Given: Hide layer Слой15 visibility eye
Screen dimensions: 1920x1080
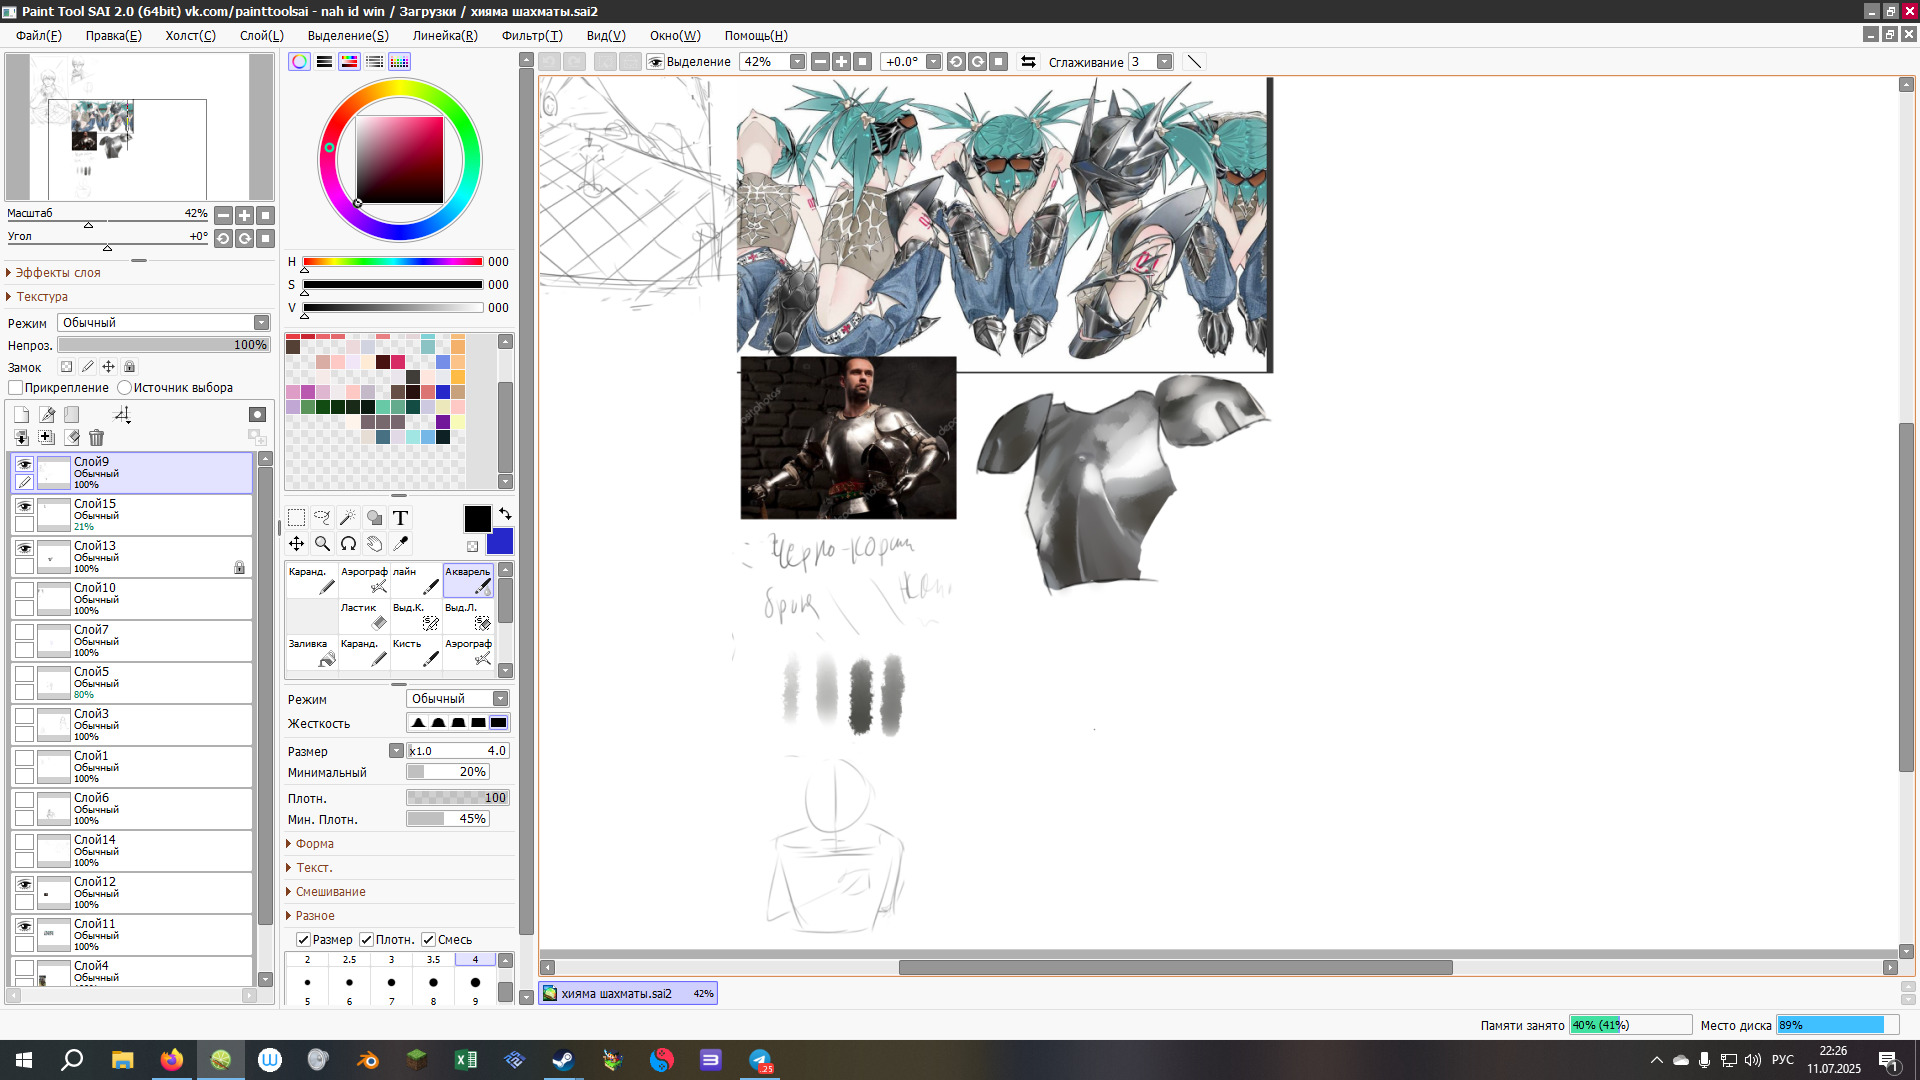Looking at the screenshot, I should [x=24, y=506].
